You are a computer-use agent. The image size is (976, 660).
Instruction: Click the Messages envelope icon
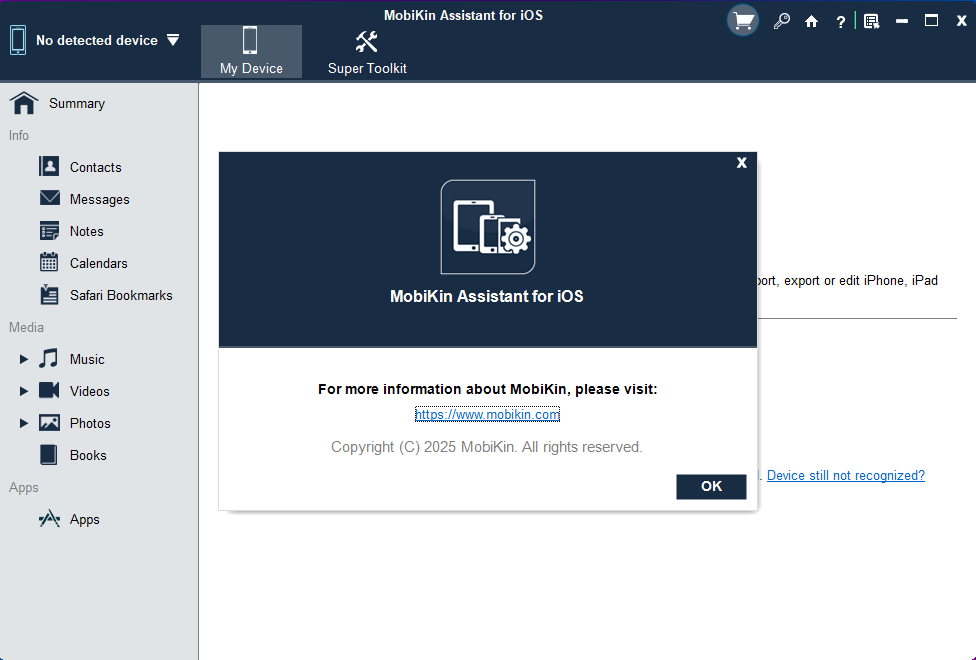50,198
